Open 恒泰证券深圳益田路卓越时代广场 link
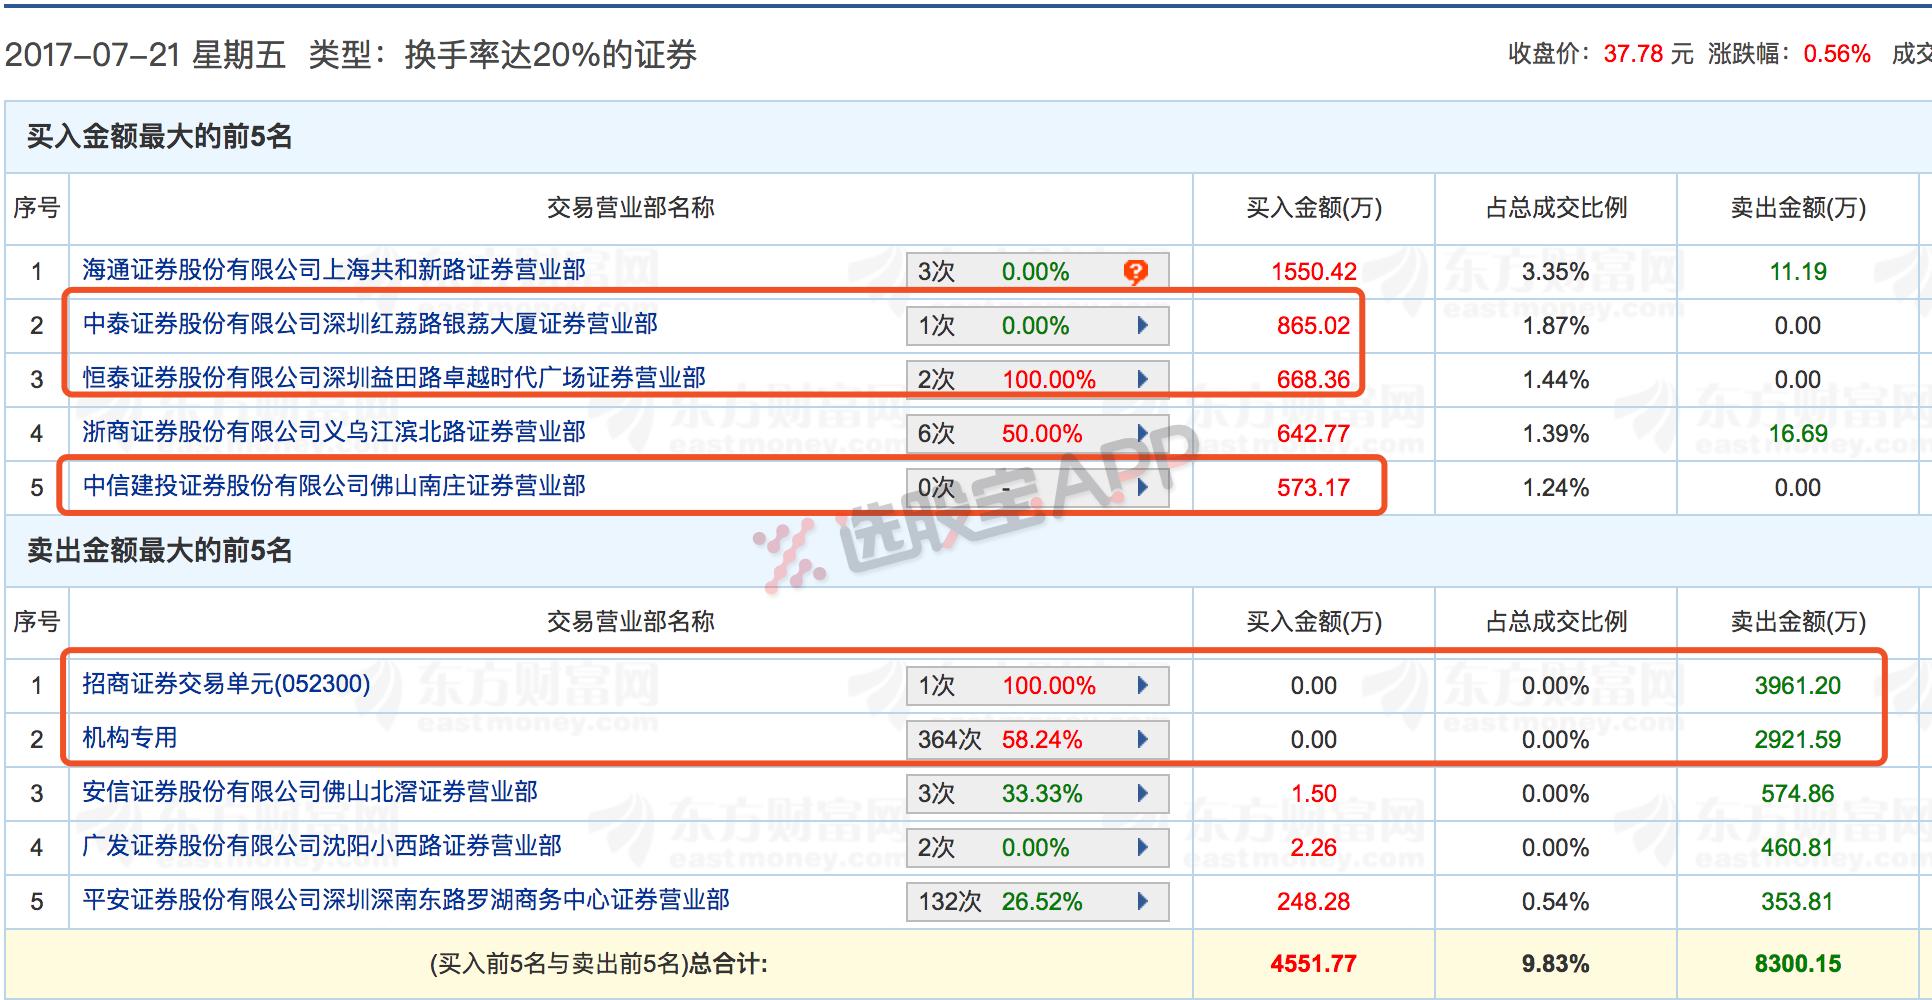The height and width of the screenshot is (1000, 1932). coord(394,378)
